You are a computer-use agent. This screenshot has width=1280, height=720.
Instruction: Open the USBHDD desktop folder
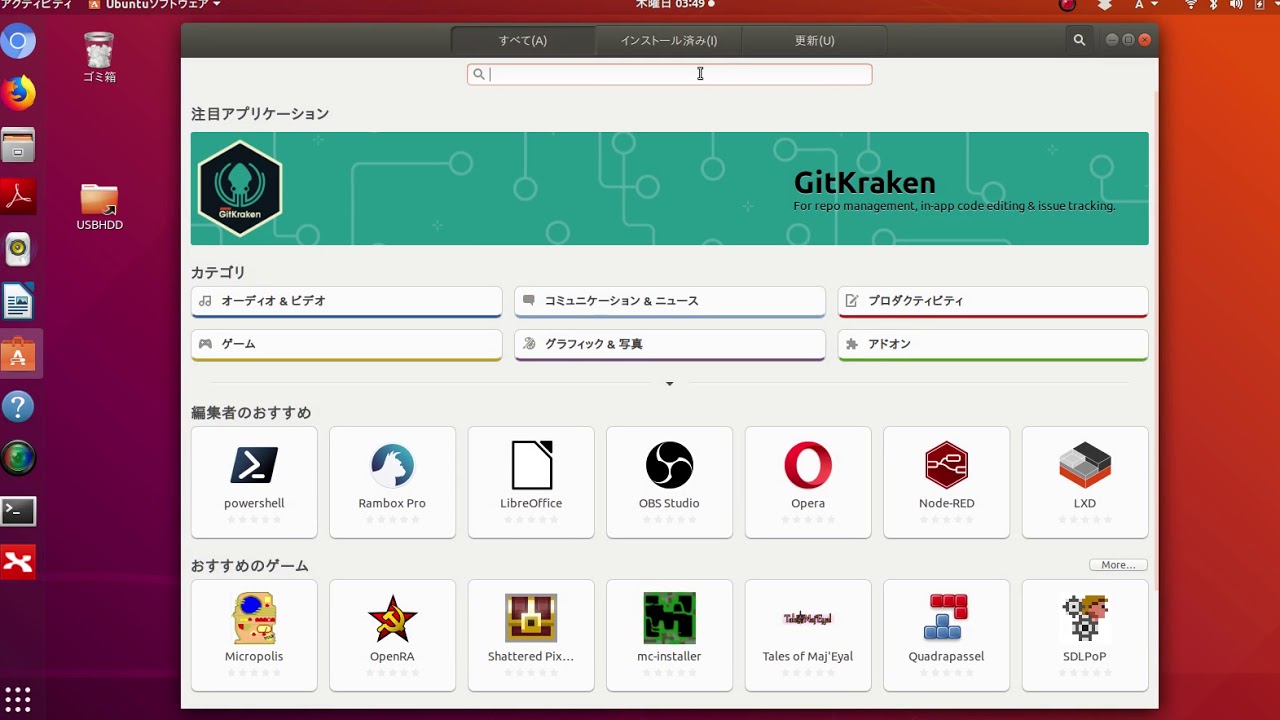99,208
